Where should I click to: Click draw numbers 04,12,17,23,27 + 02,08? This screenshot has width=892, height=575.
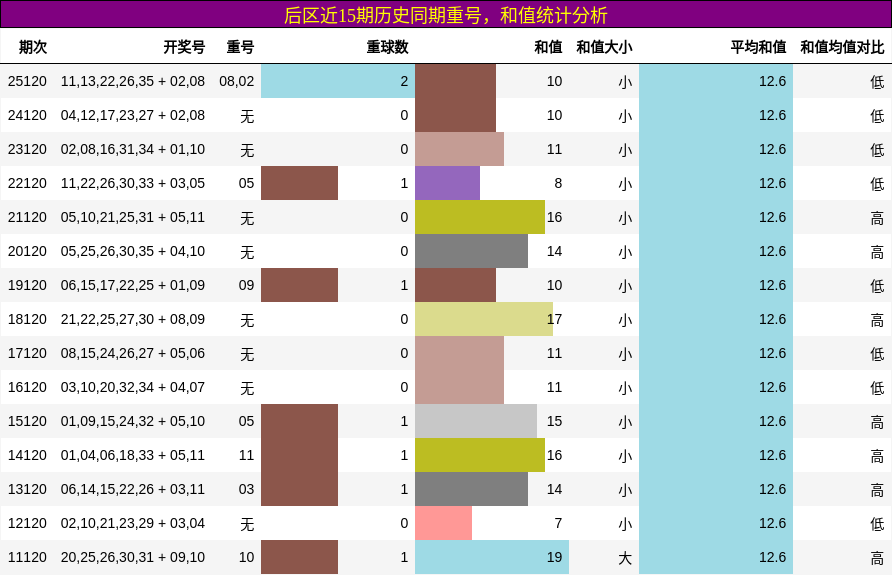pyautogui.click(x=133, y=115)
